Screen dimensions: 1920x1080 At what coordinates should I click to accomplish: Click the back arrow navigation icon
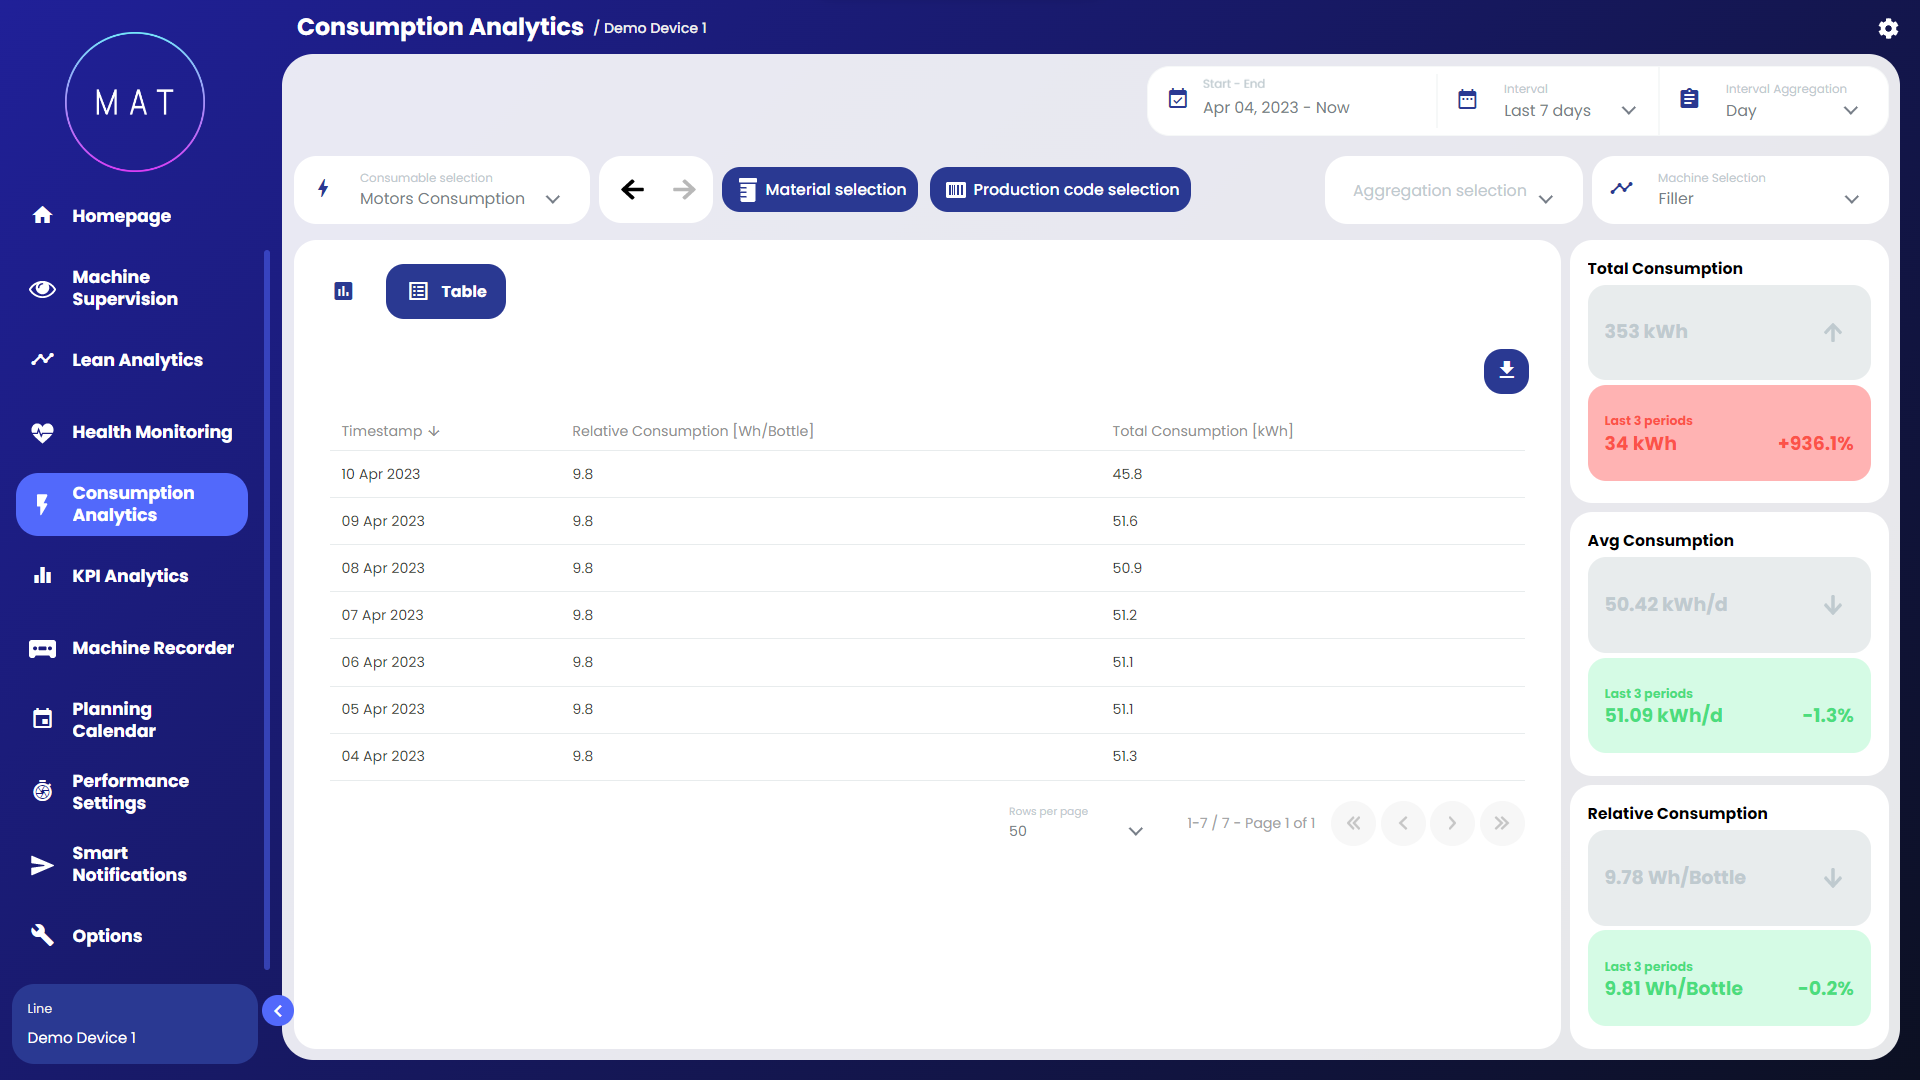tap(632, 189)
